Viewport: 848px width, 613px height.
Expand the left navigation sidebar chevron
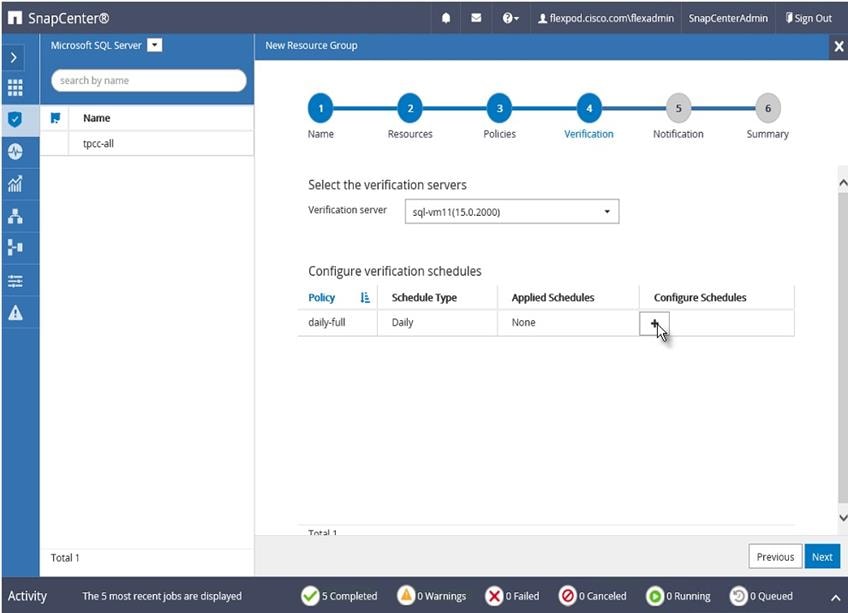pyautogui.click(x=14, y=57)
